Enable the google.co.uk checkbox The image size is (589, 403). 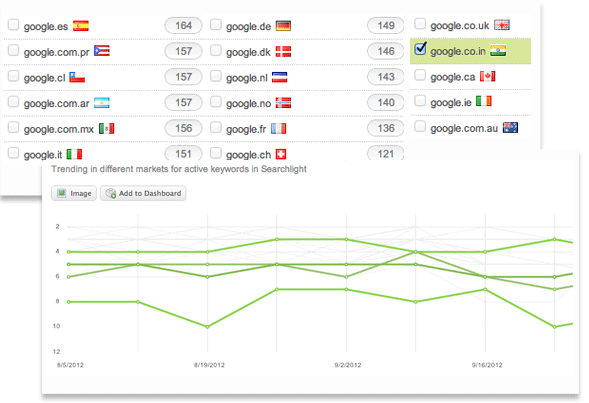[x=420, y=24]
